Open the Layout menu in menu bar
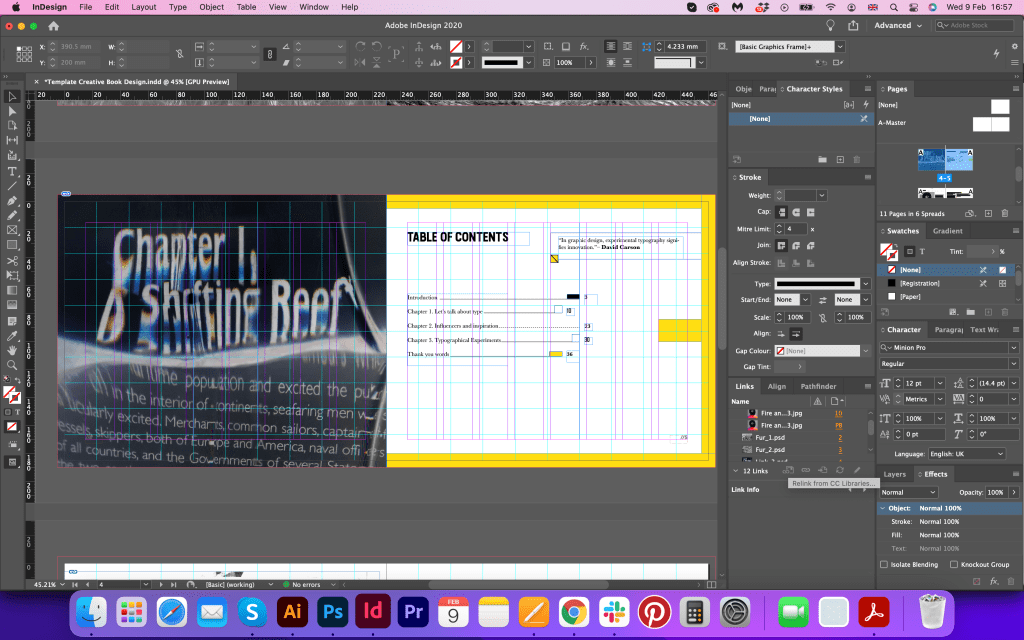 tap(144, 7)
